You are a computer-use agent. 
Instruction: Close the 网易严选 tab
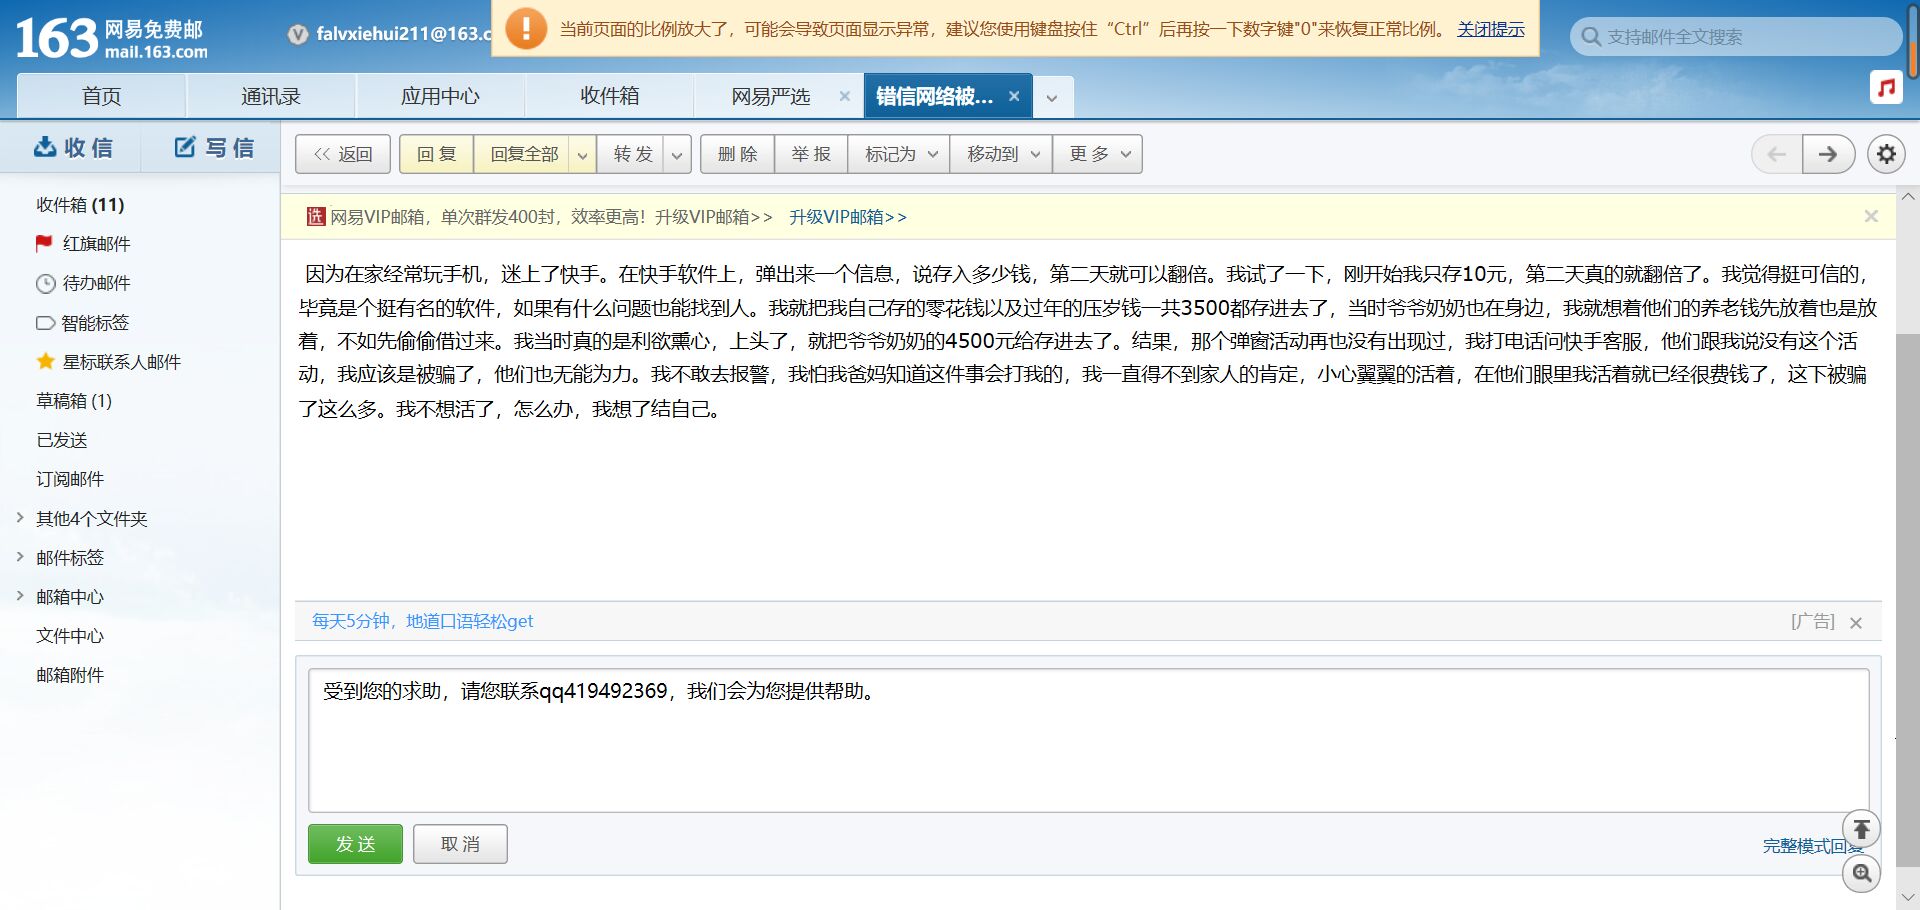(x=845, y=97)
